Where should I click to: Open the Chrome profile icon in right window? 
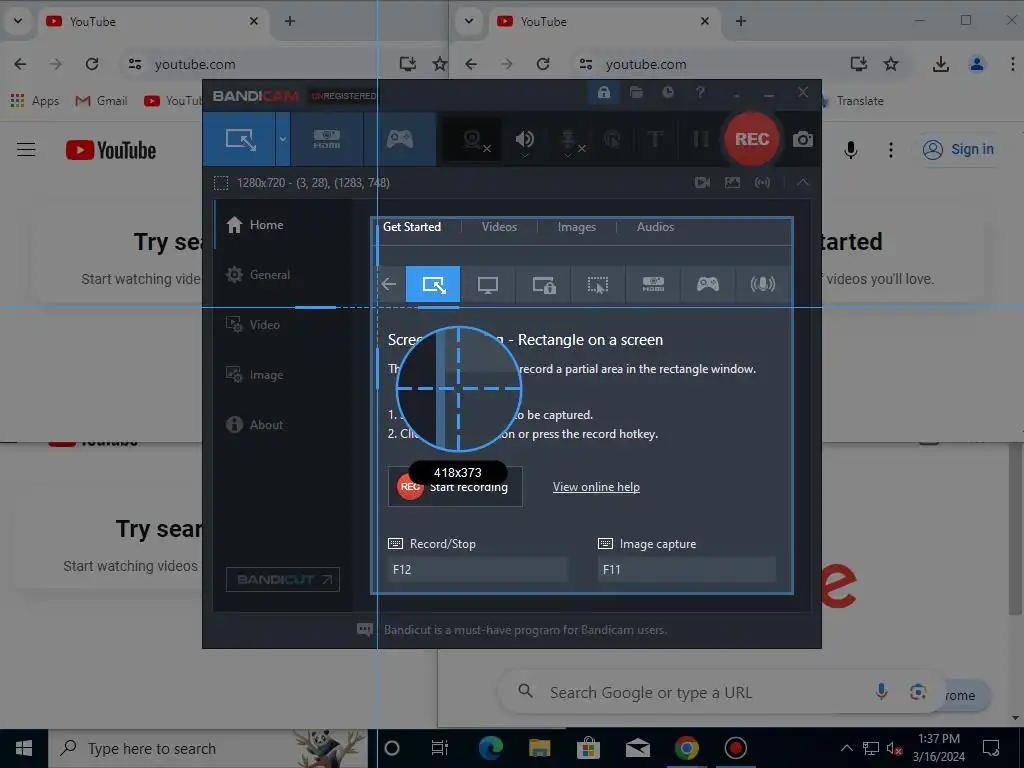(x=977, y=64)
